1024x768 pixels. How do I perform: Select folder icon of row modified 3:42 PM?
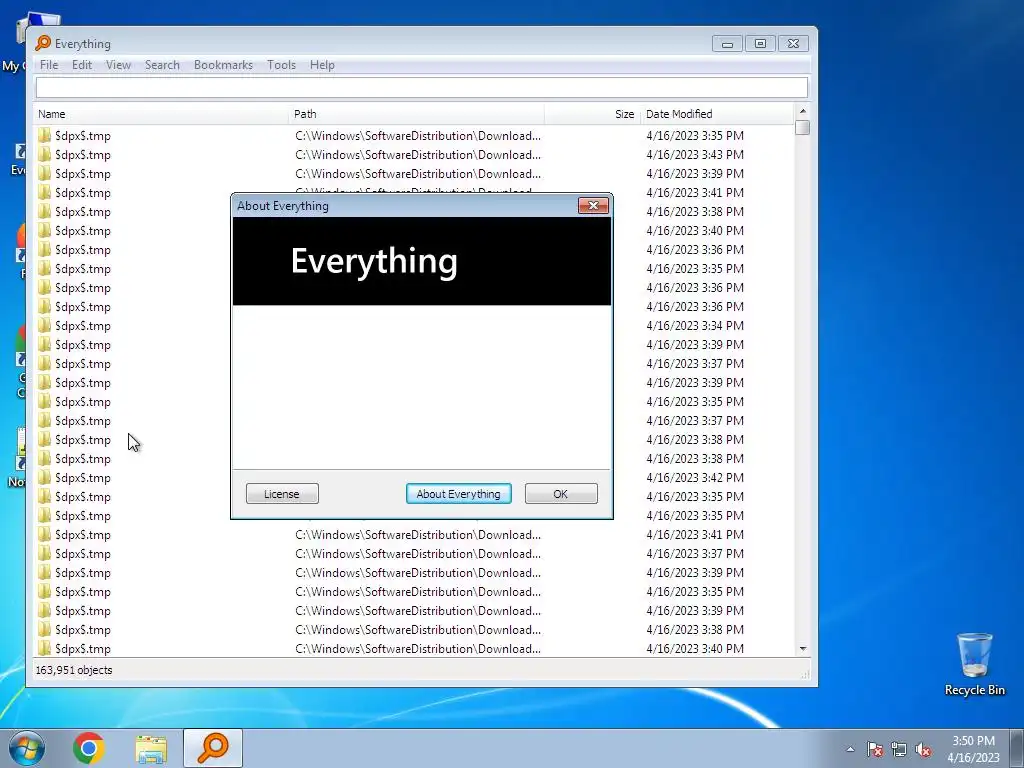coord(44,478)
